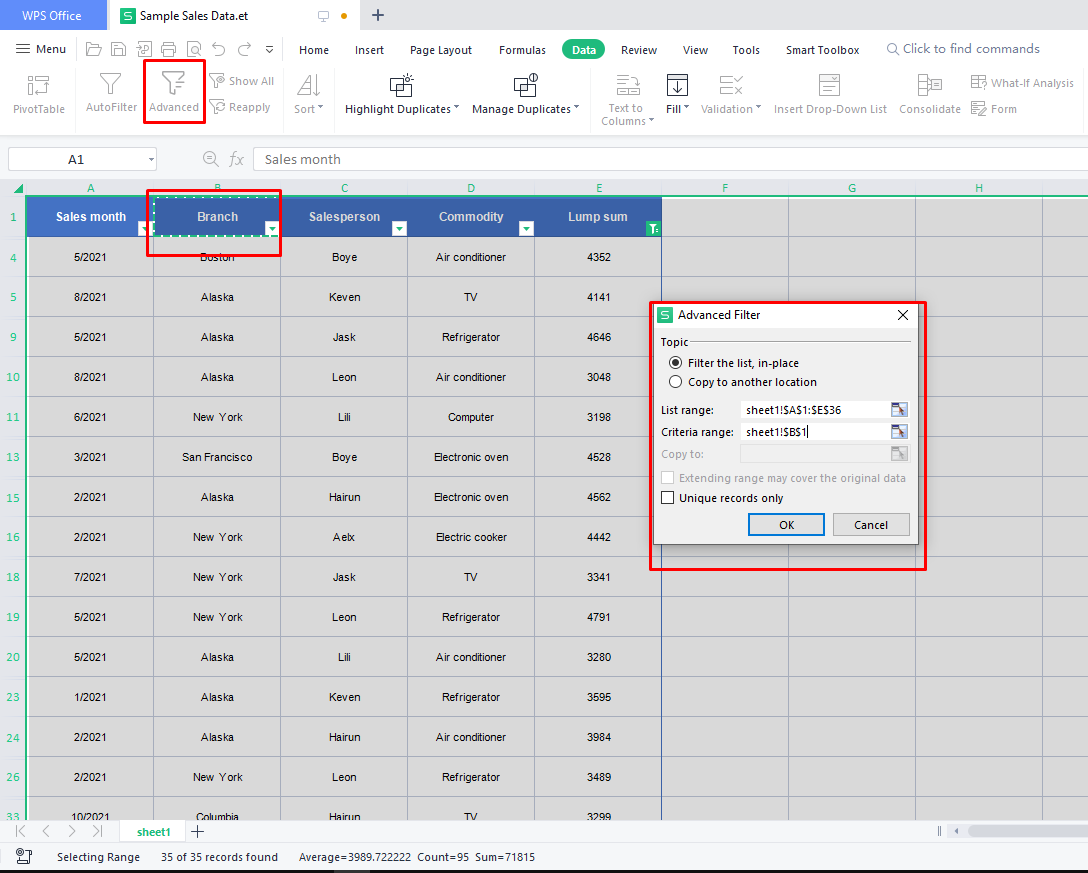The width and height of the screenshot is (1088, 873).
Task: Open Print Preview icon
Action: coord(194,49)
